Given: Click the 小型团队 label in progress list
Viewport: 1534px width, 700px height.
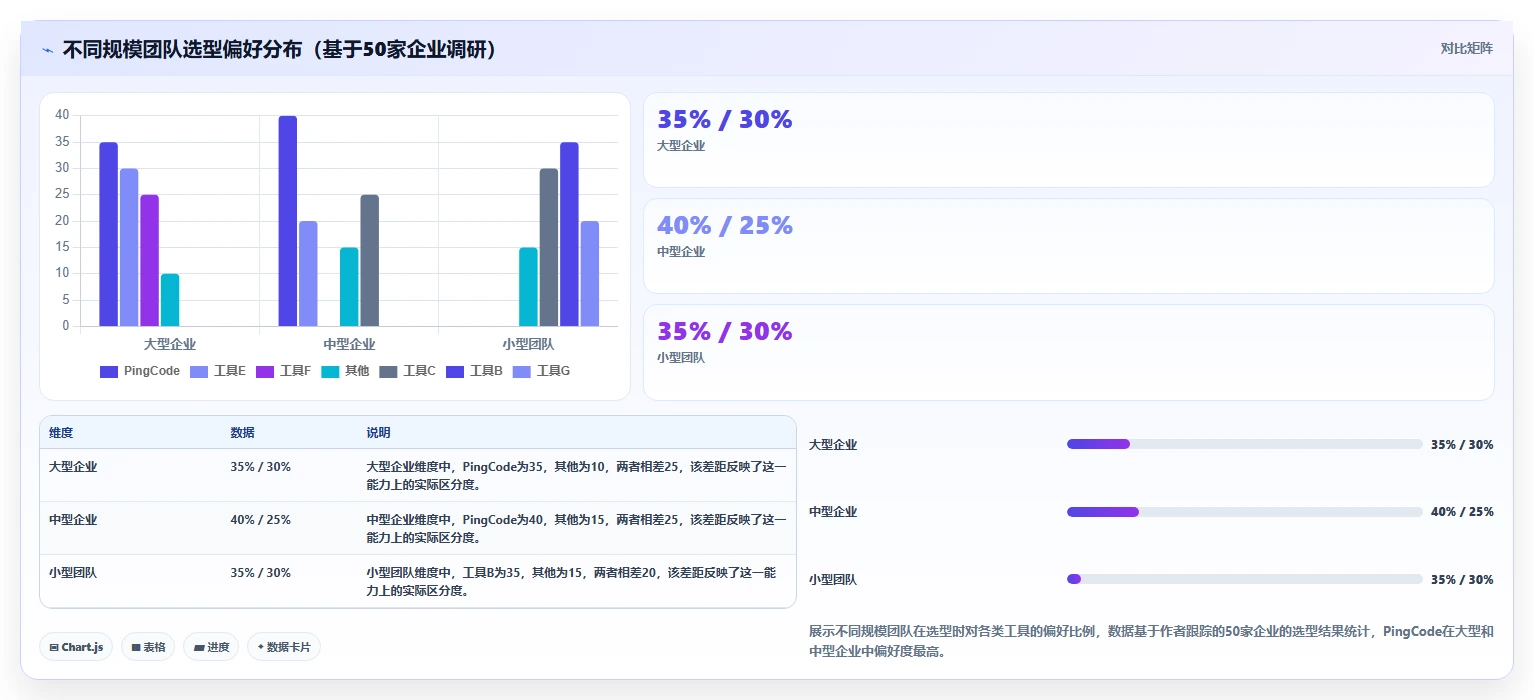Looking at the screenshot, I should tap(833, 580).
